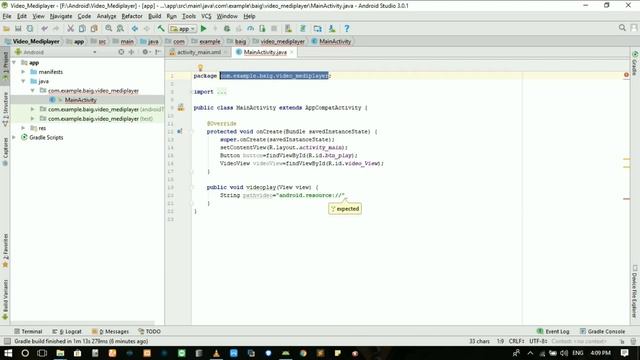Open the VCS menu

tap(206, 16)
